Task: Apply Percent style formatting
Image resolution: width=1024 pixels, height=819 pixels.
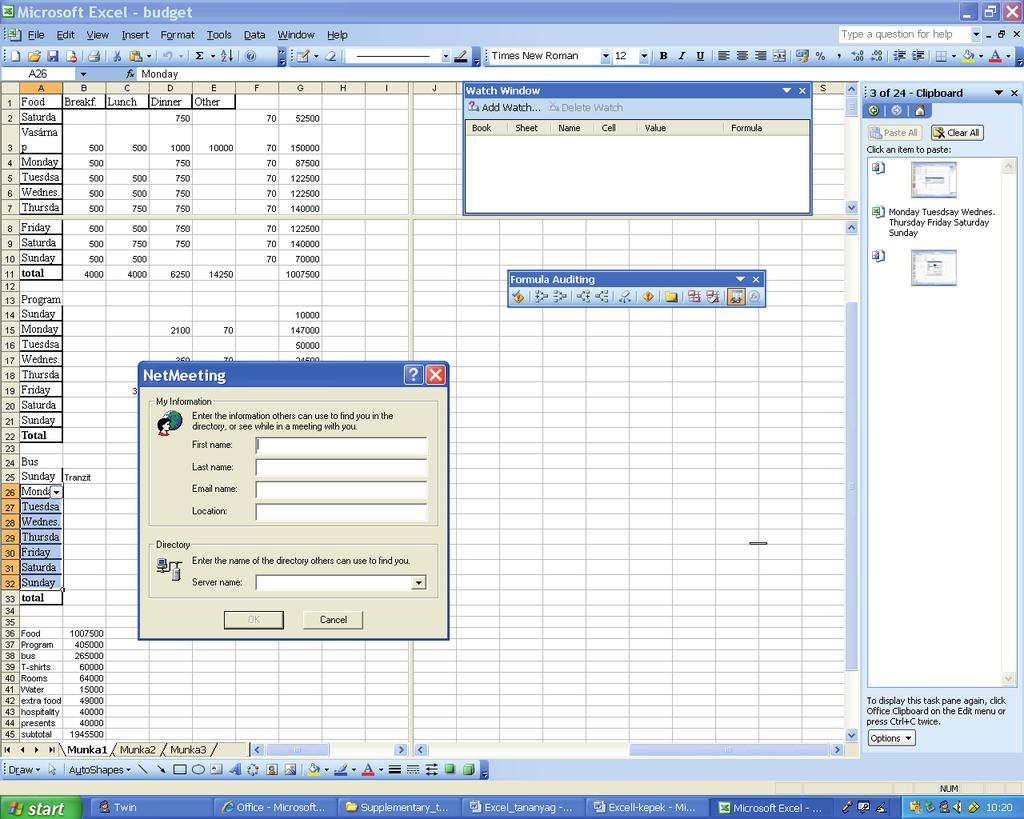Action: tap(820, 56)
